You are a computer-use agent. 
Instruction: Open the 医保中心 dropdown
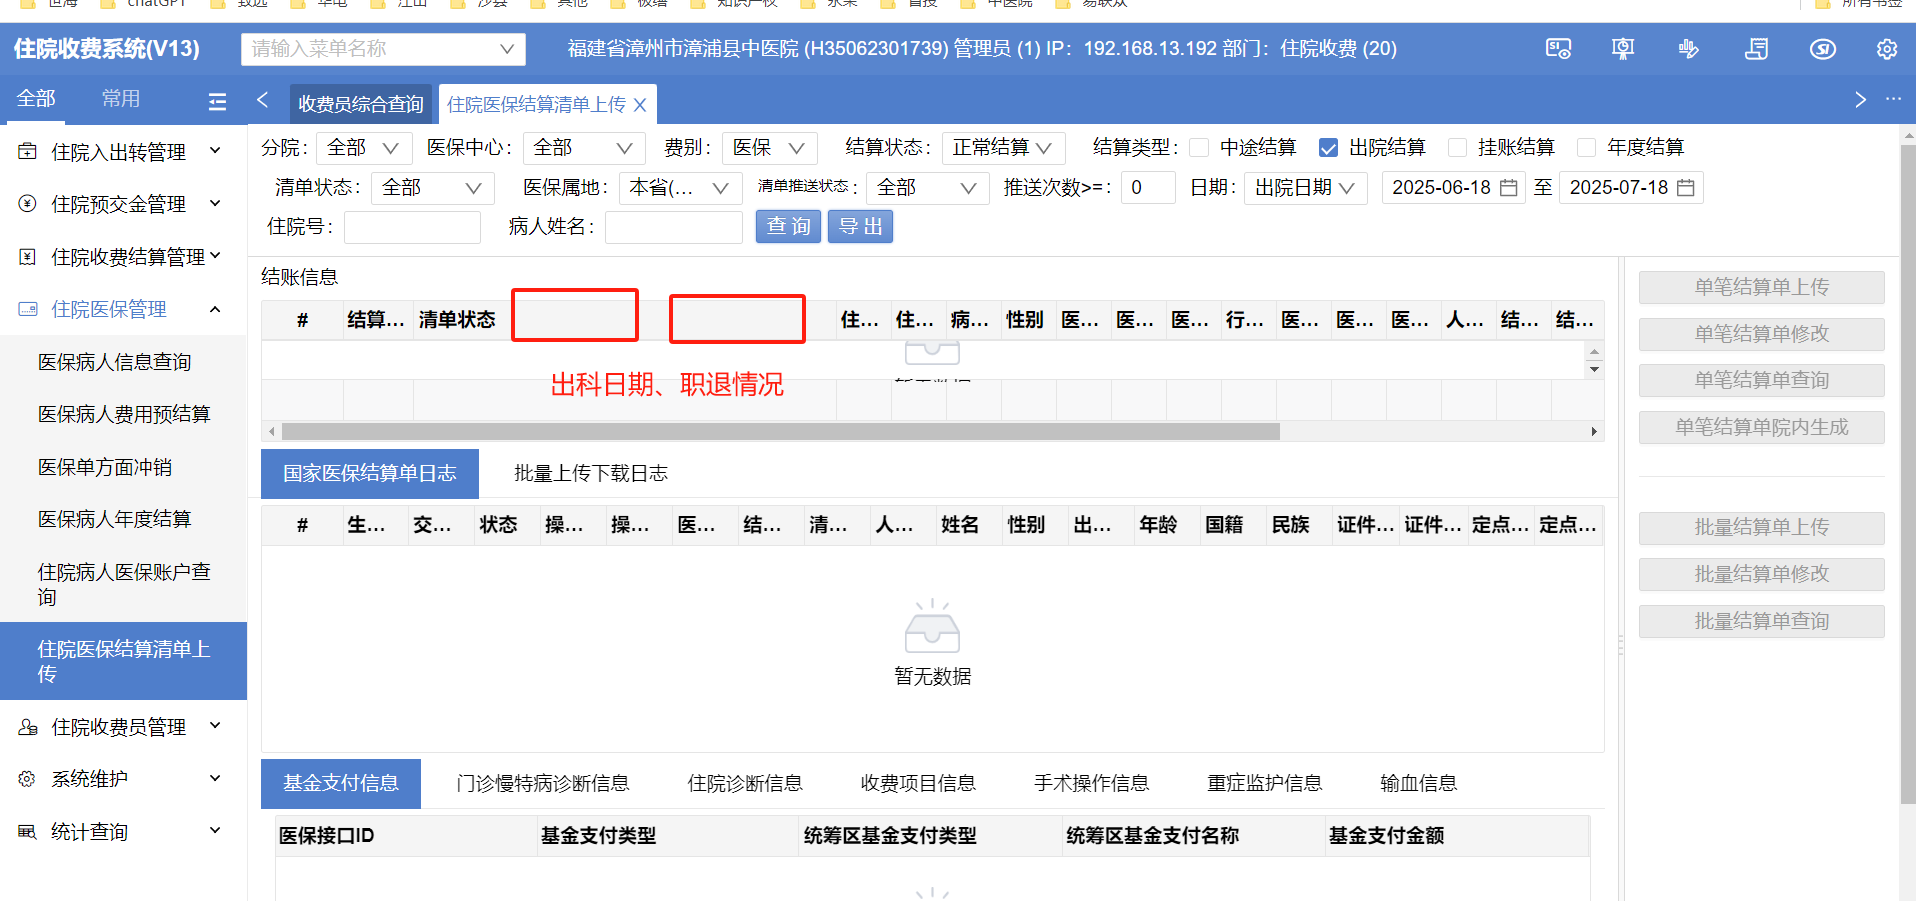tap(584, 148)
